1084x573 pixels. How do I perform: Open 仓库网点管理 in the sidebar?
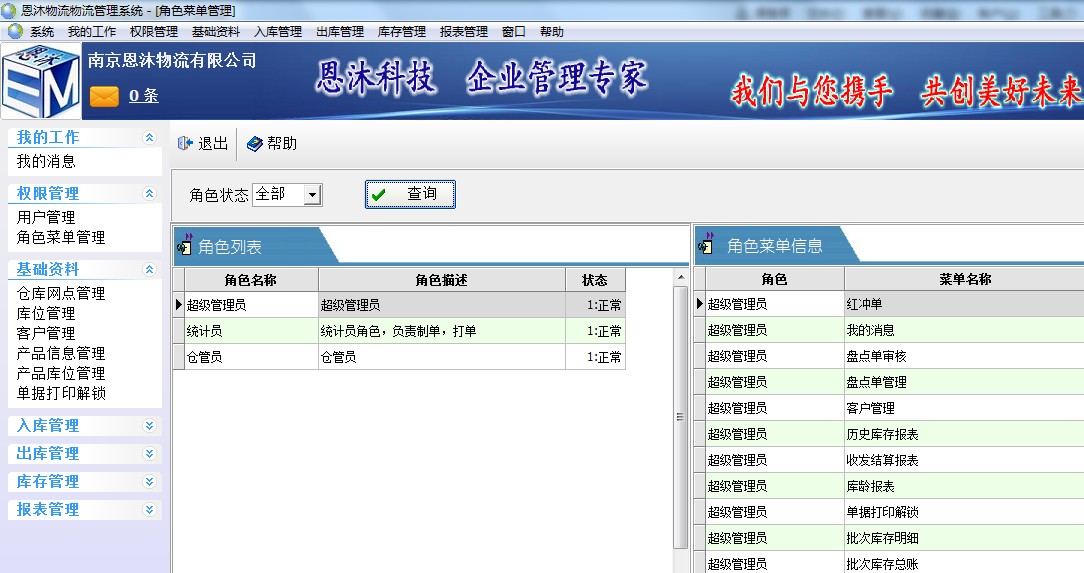point(61,293)
